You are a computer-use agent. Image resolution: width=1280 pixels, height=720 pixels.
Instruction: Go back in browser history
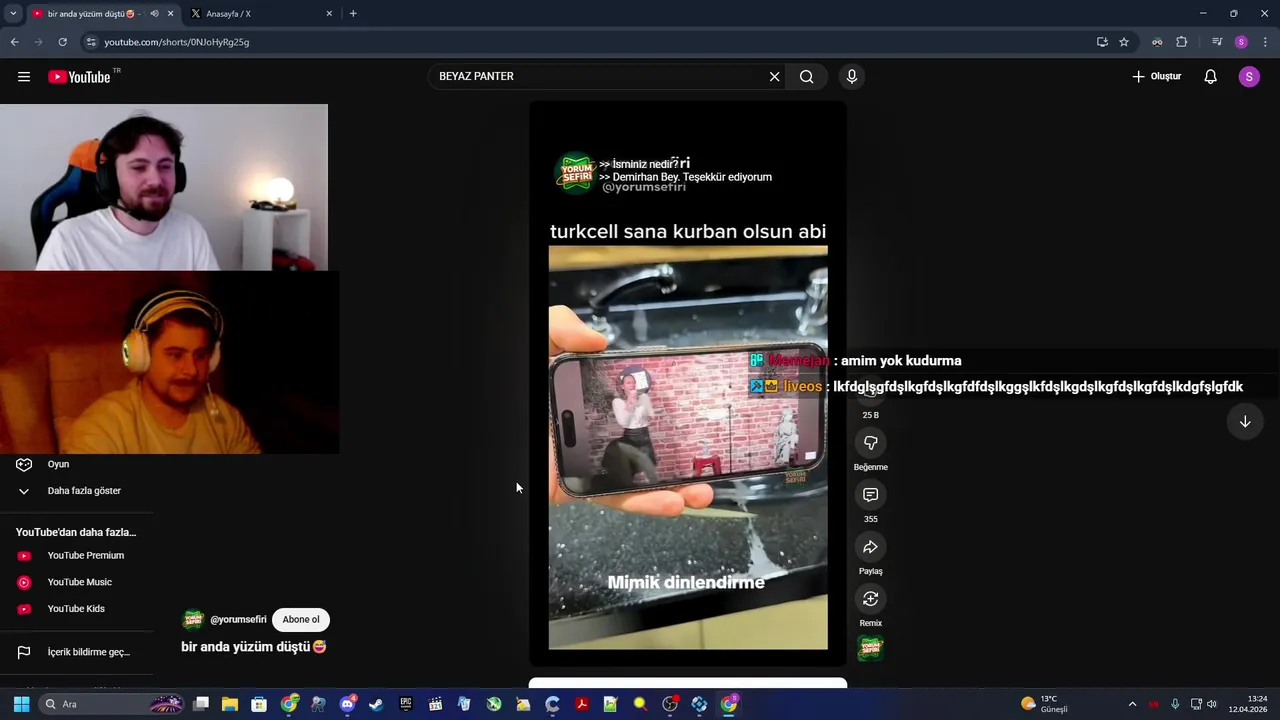[14, 42]
